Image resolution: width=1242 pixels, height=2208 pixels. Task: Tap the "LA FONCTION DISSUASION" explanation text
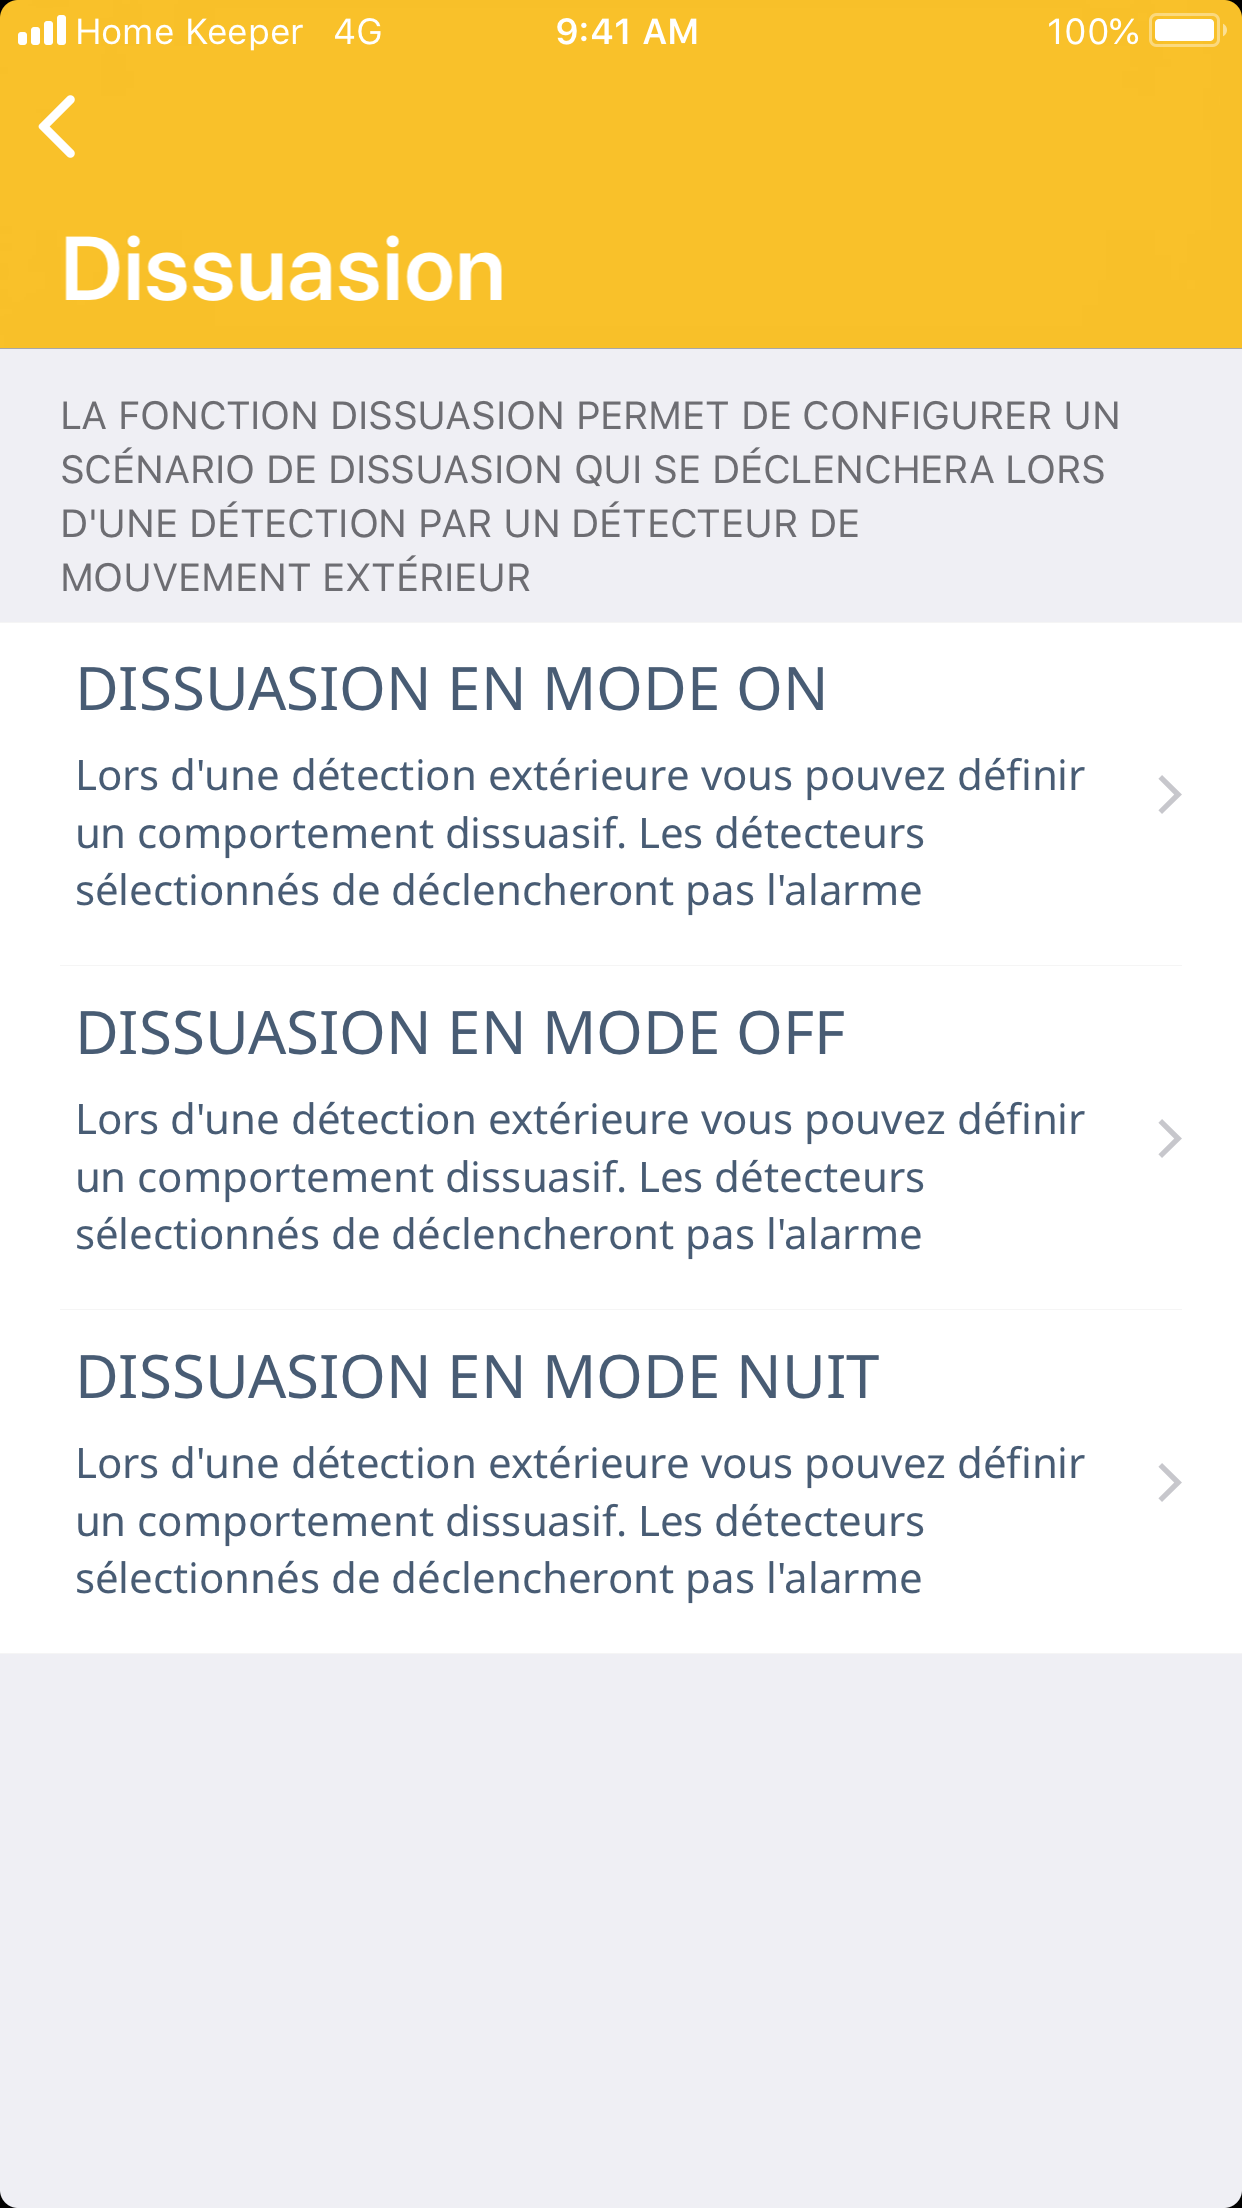pyautogui.click(x=590, y=496)
